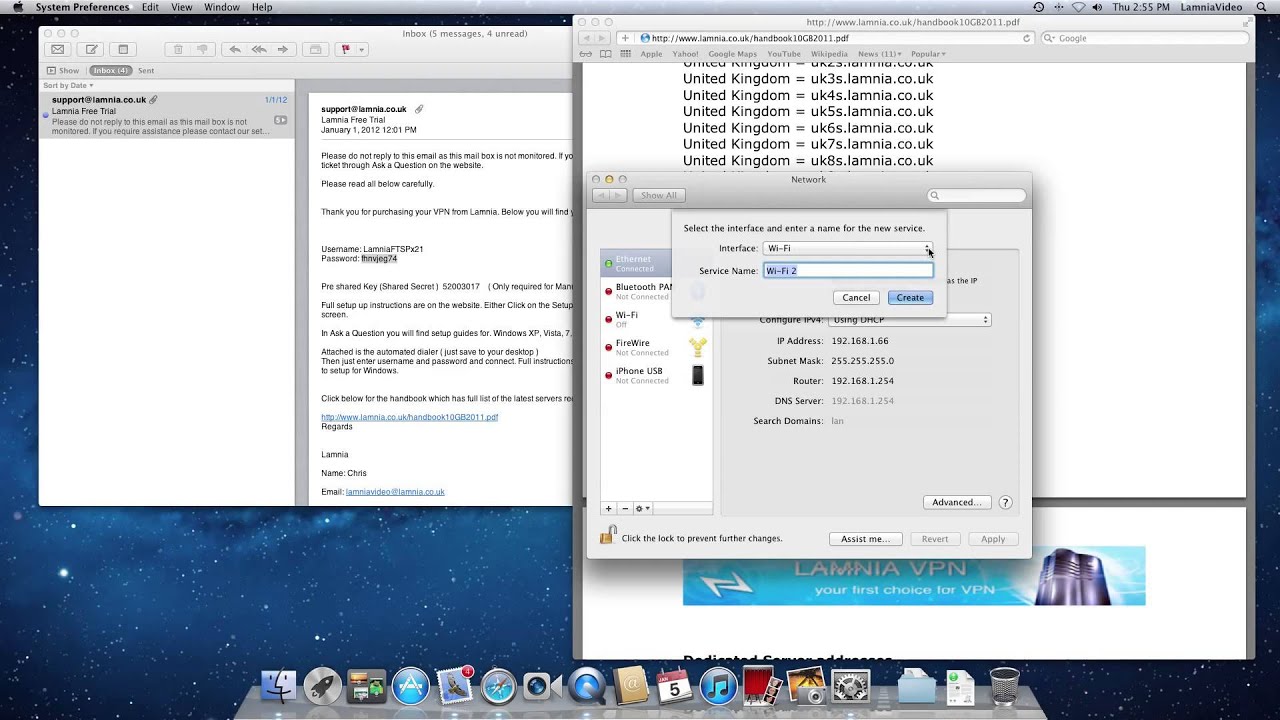Click Assist me button
The width and height of the screenshot is (1280, 720).
pos(866,539)
